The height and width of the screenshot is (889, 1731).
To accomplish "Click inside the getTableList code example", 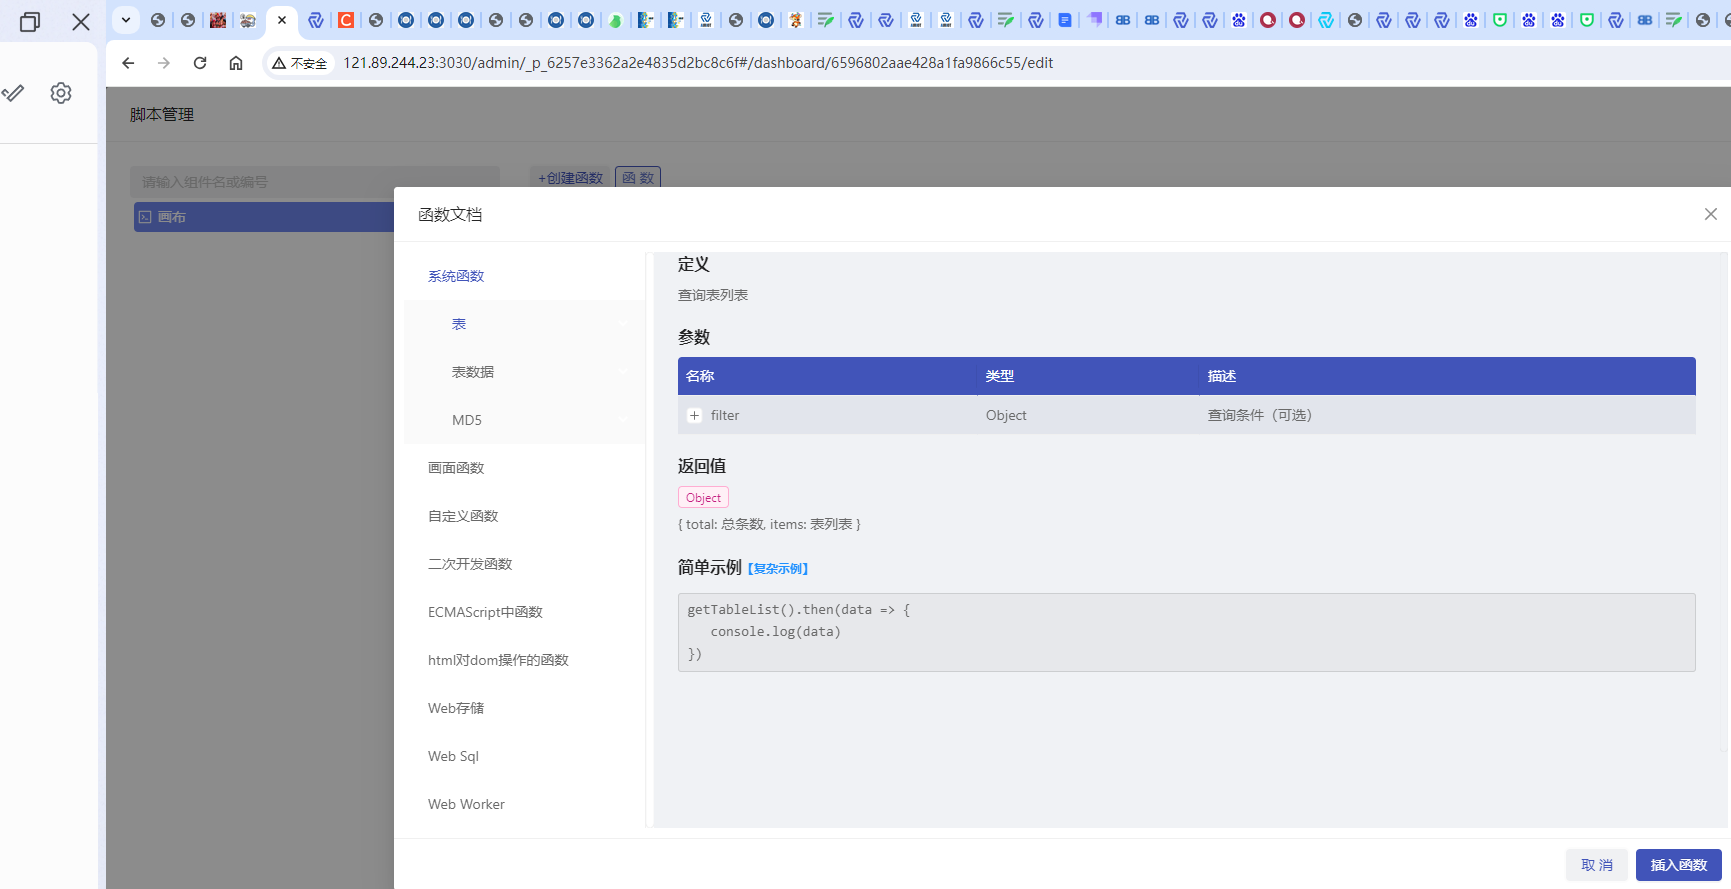I will pos(1186,632).
